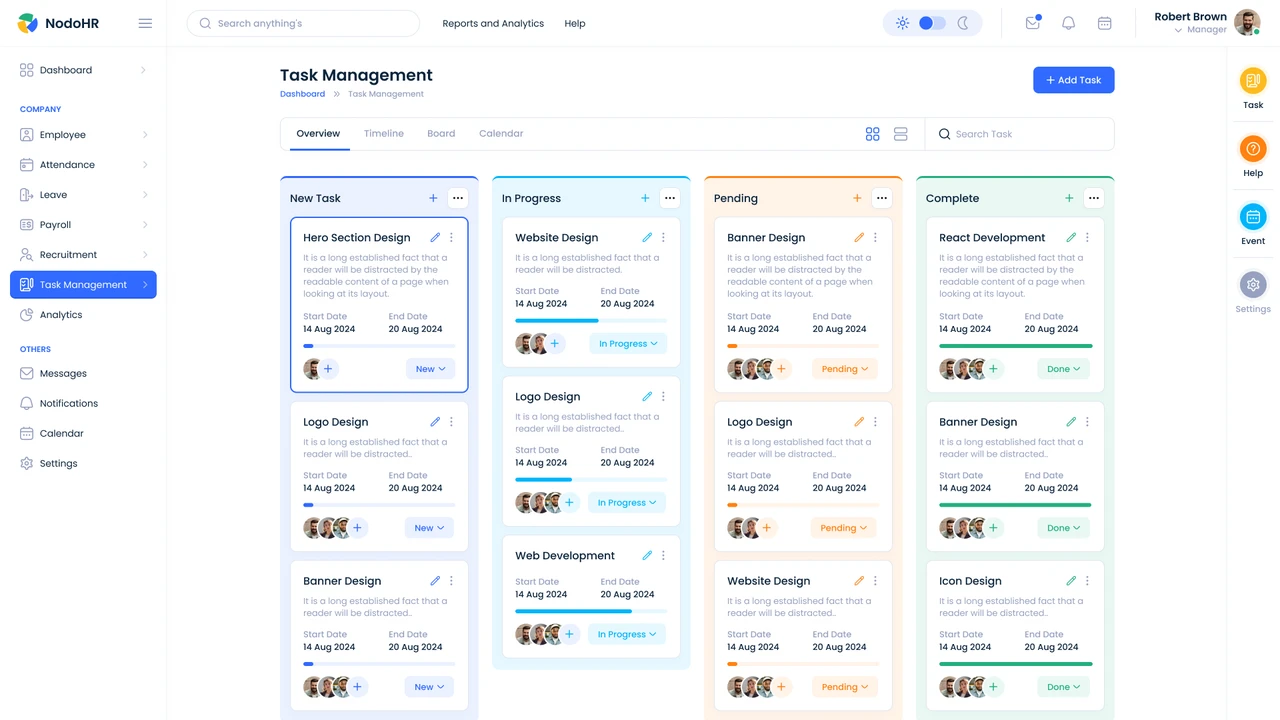The image size is (1280, 720).
Task: Expand the Attendance sidebar submenu
Action: [144, 165]
